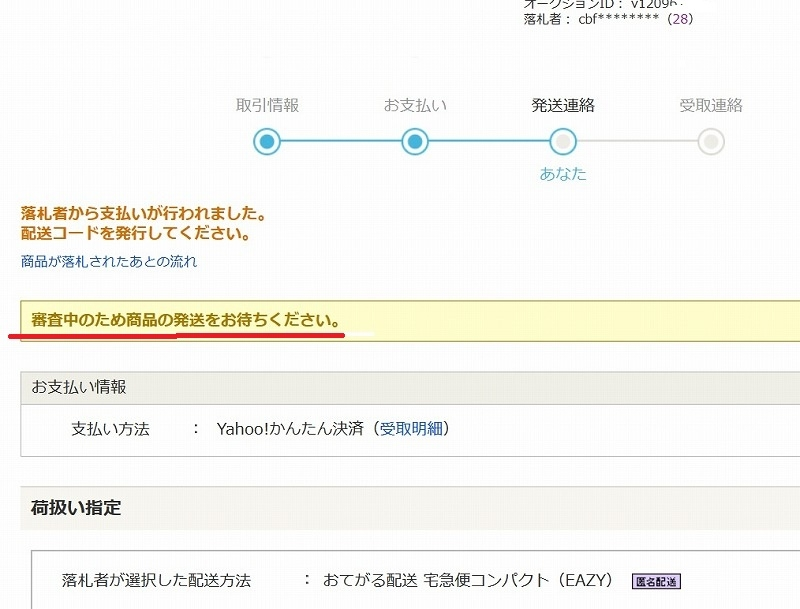Click the 取引情報 step label
The image size is (800, 609).
click(x=267, y=105)
